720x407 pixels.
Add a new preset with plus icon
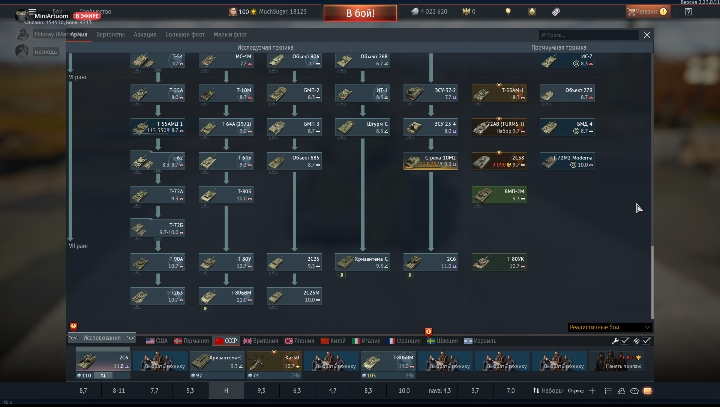pos(592,391)
